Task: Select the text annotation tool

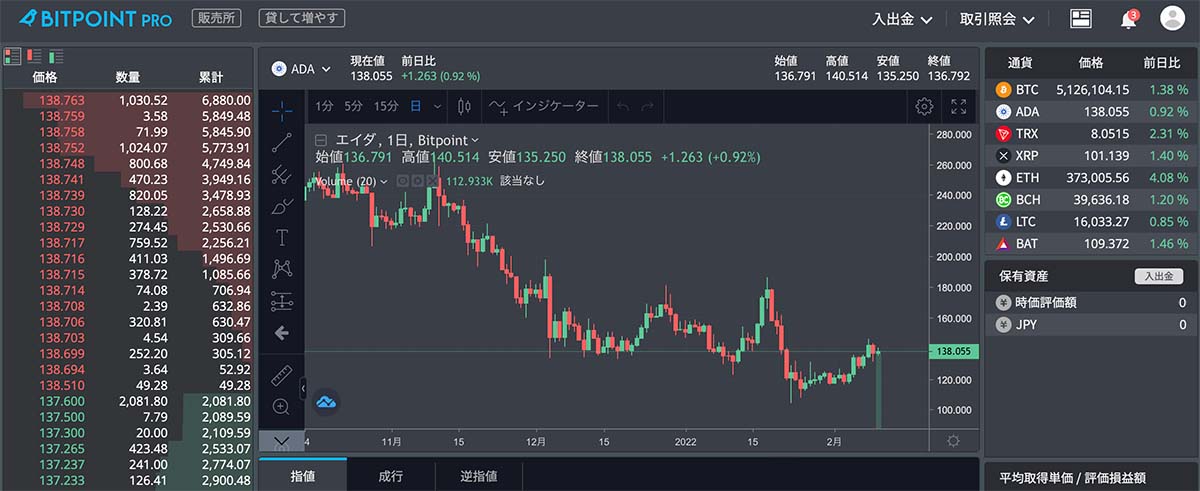Action: 282,237
